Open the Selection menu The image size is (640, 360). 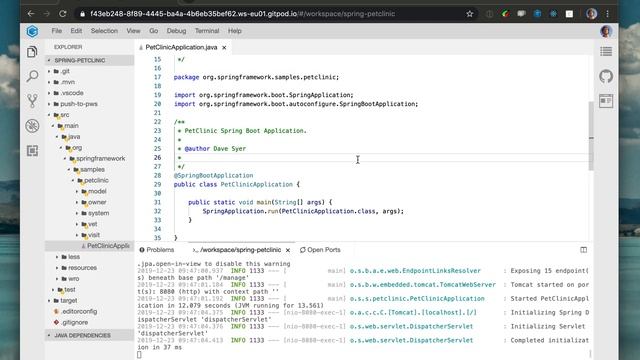pos(104,31)
